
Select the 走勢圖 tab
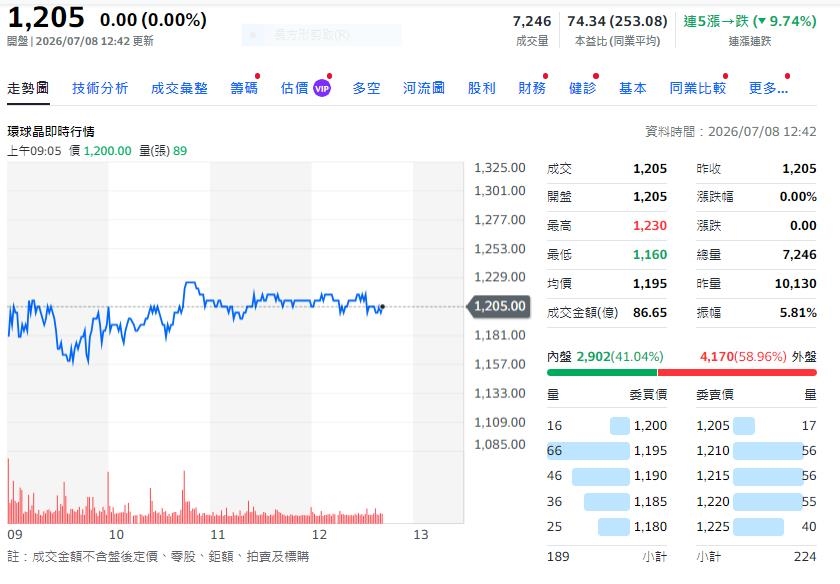[x=28, y=88]
